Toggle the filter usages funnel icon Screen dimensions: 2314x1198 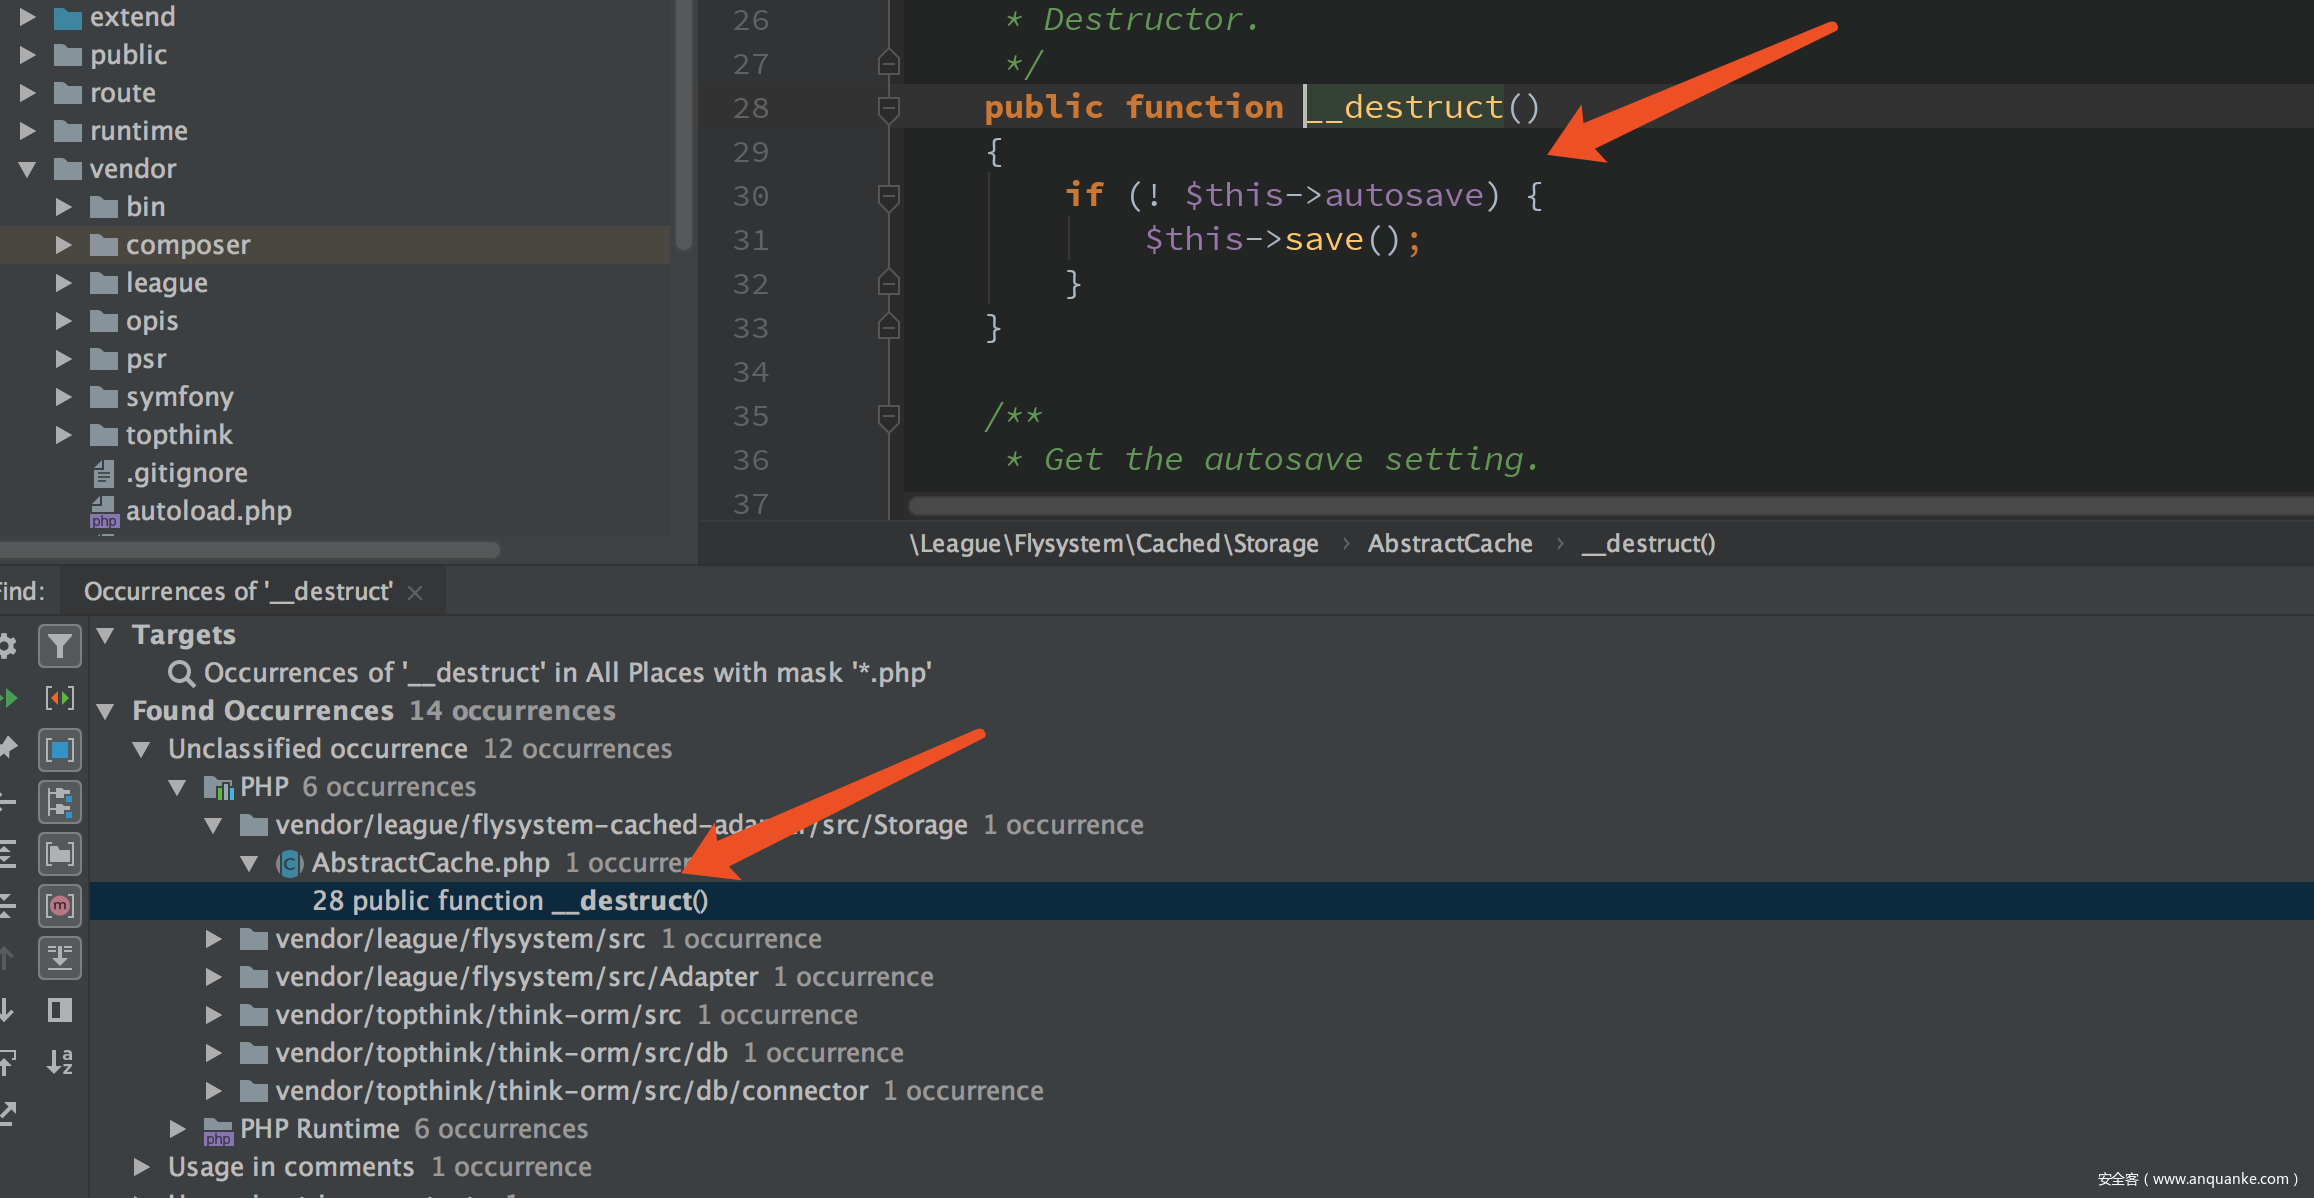coord(59,646)
